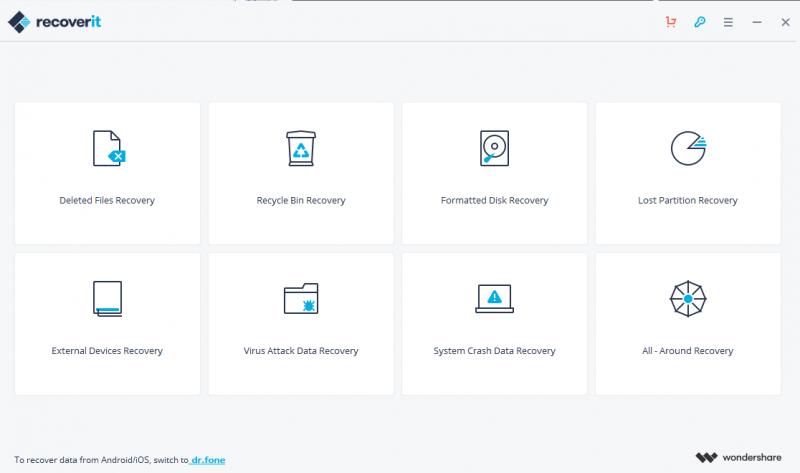Select "All - Around Recovery" label

[688, 351]
